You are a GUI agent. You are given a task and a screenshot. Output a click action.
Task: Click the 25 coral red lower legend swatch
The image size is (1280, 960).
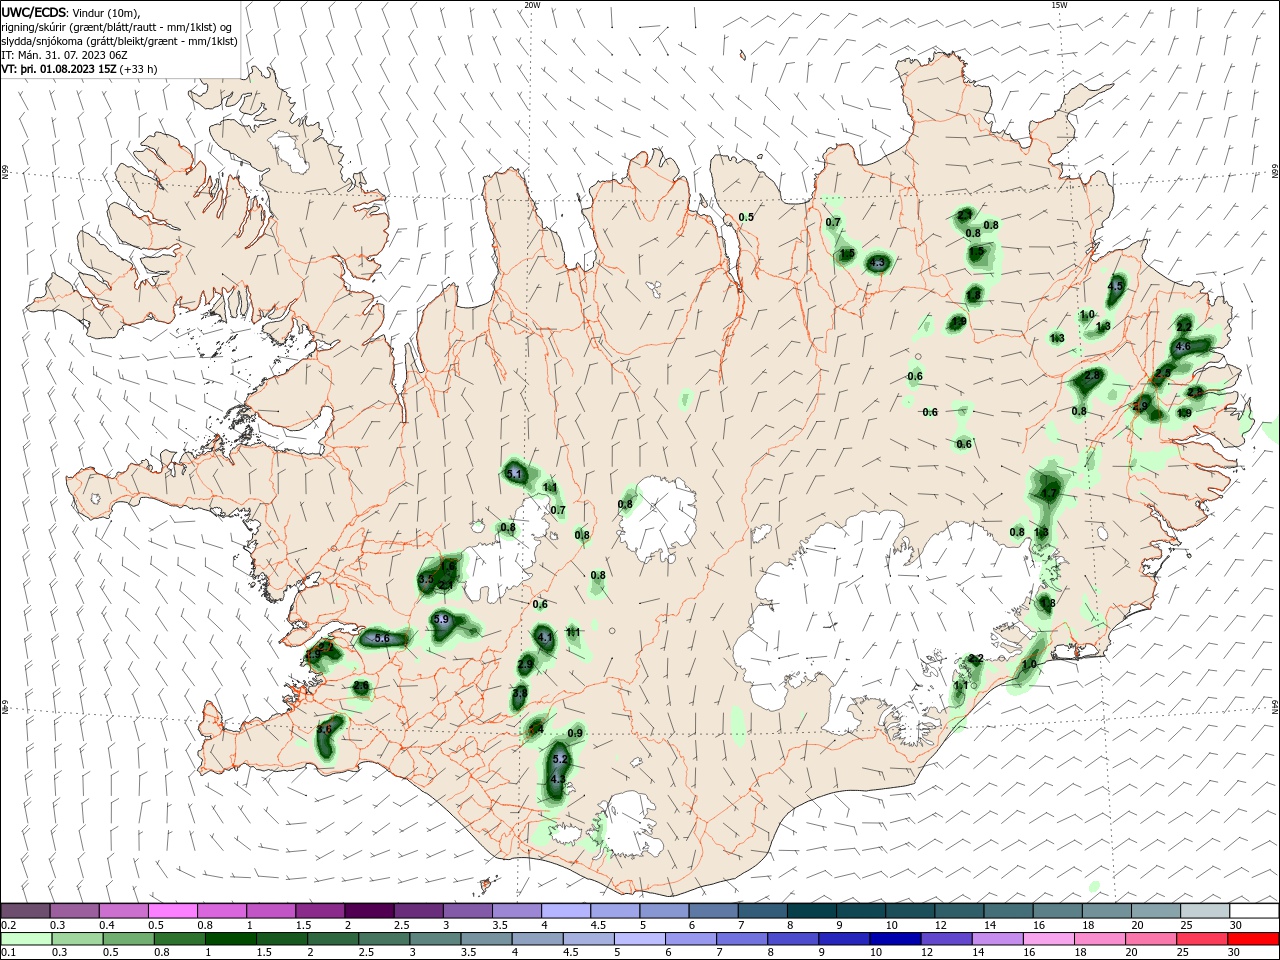(x=1202, y=939)
